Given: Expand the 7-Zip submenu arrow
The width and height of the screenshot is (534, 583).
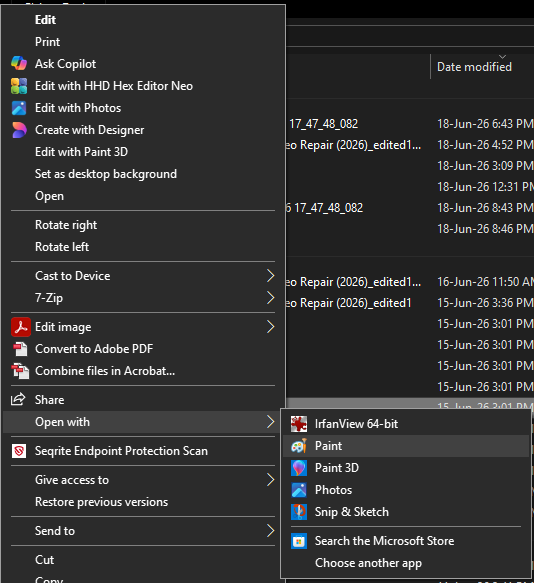Looking at the screenshot, I should [x=271, y=298].
